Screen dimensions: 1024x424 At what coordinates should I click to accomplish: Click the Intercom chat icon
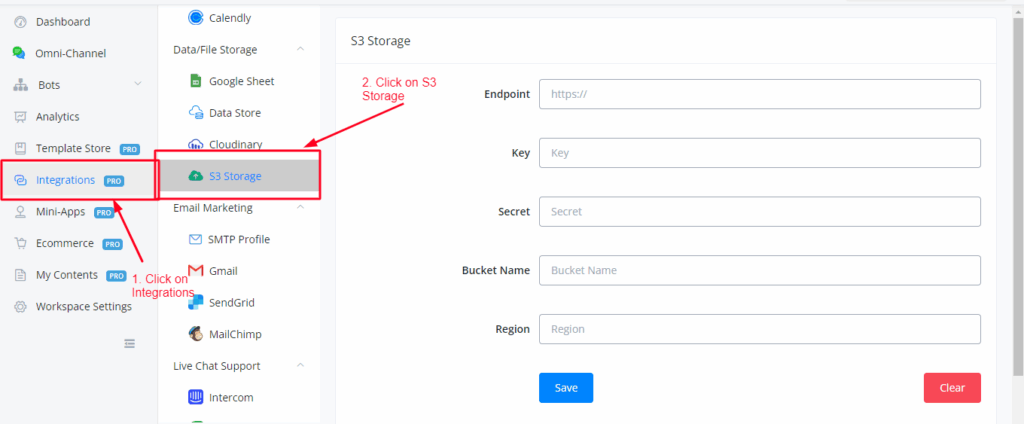(x=196, y=397)
